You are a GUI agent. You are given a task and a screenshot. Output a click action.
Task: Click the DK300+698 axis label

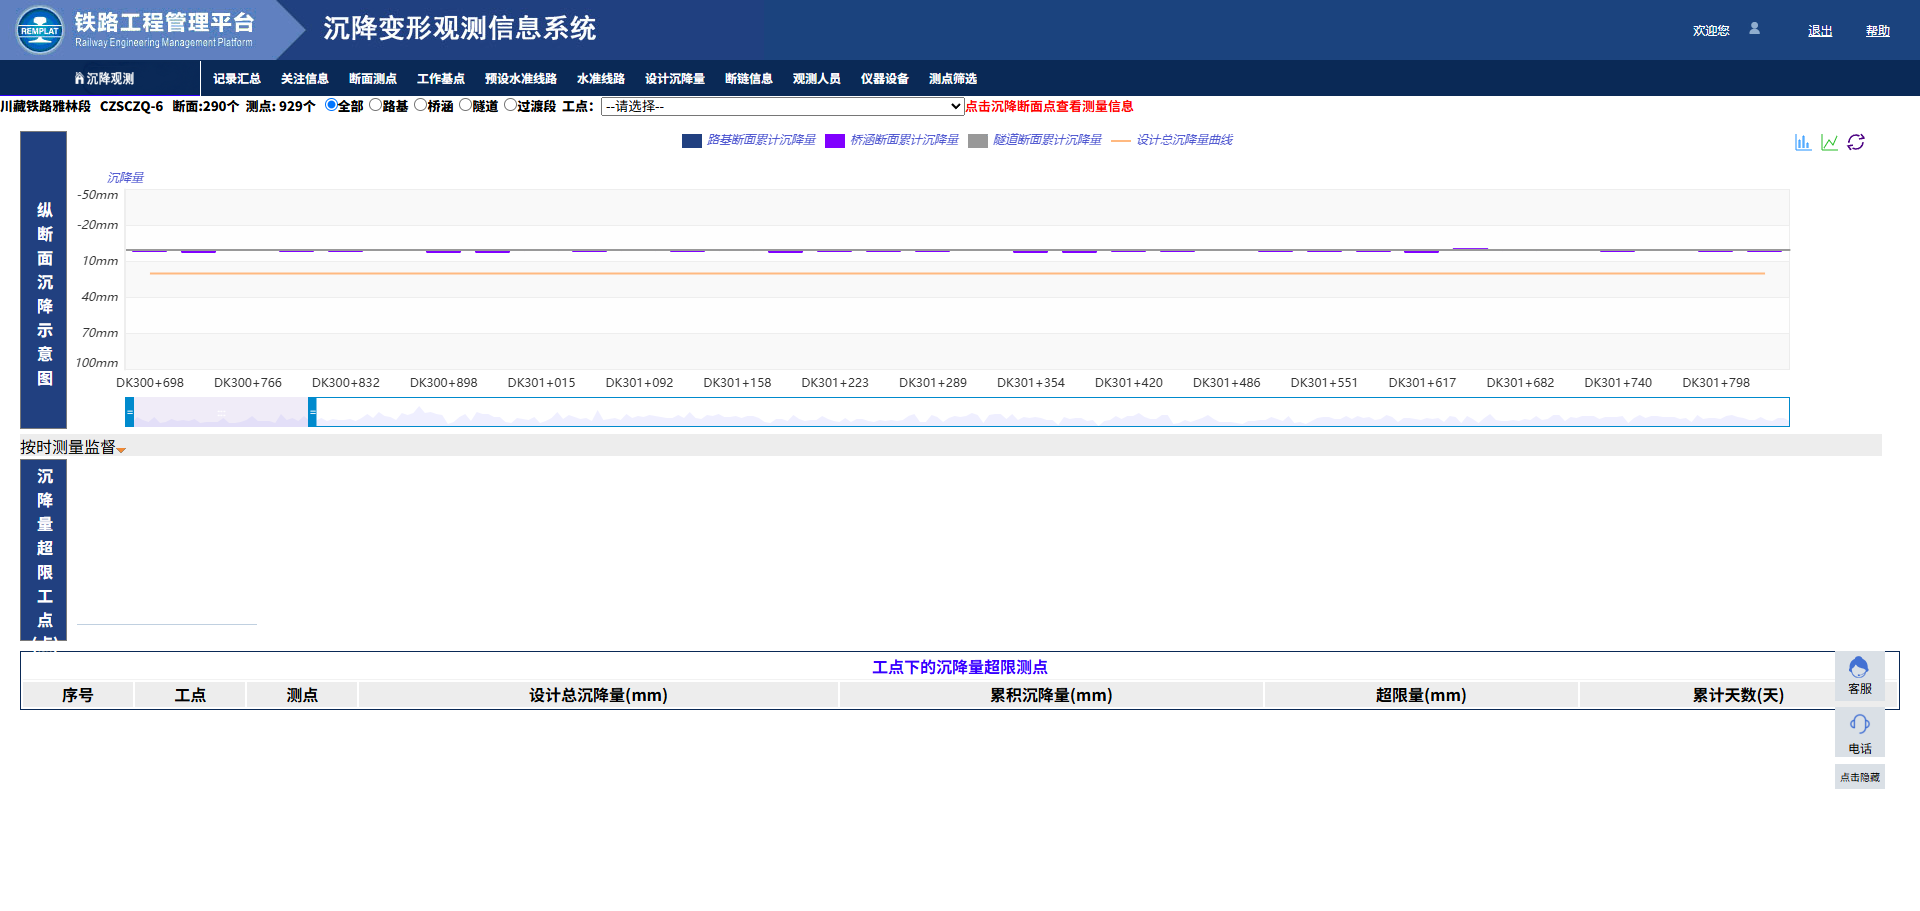point(150,383)
